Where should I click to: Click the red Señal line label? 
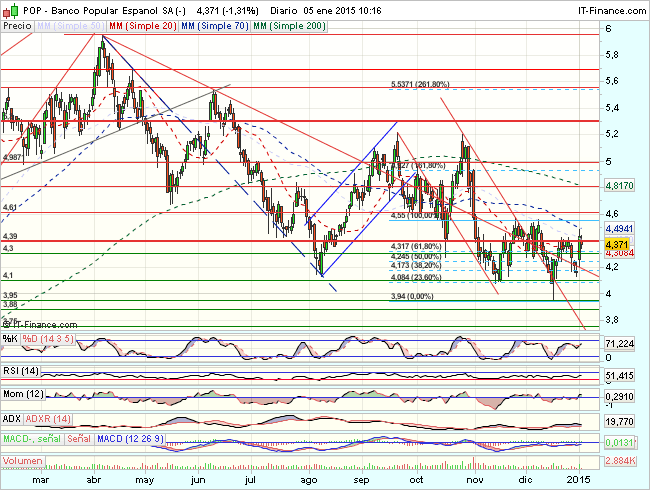pos(79,439)
